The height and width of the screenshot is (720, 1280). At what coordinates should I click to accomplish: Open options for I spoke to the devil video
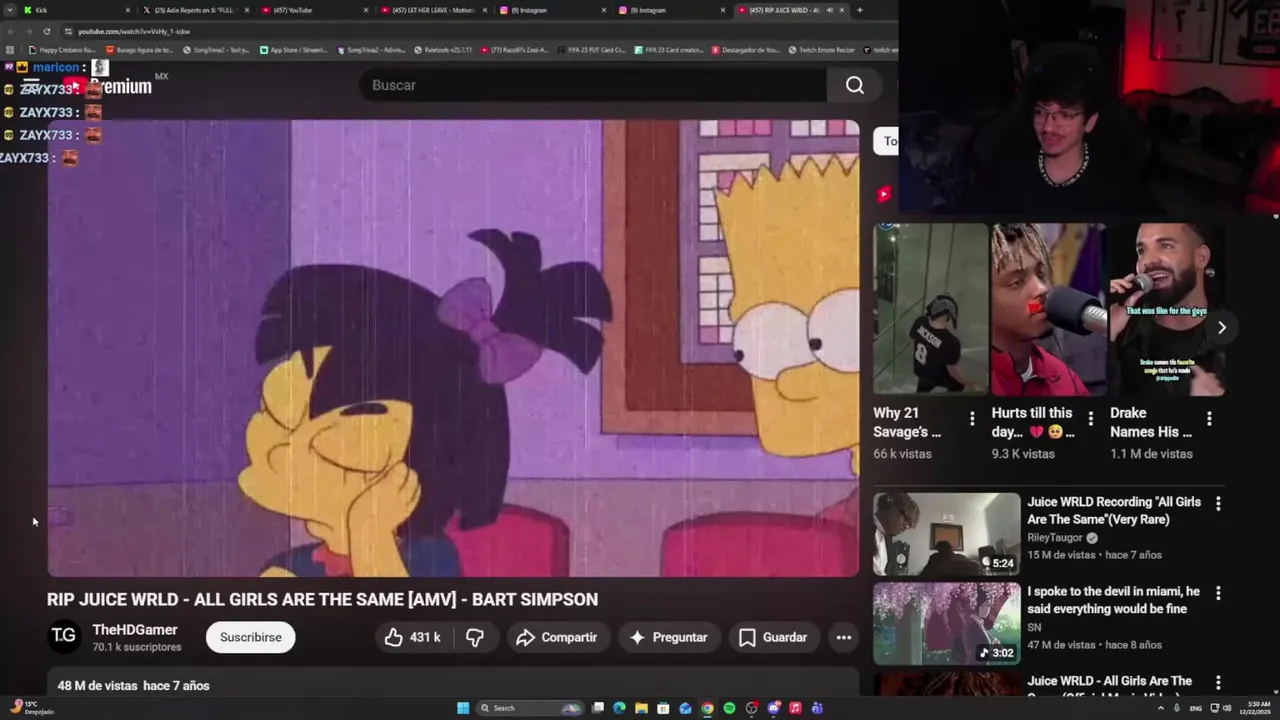click(x=1218, y=593)
